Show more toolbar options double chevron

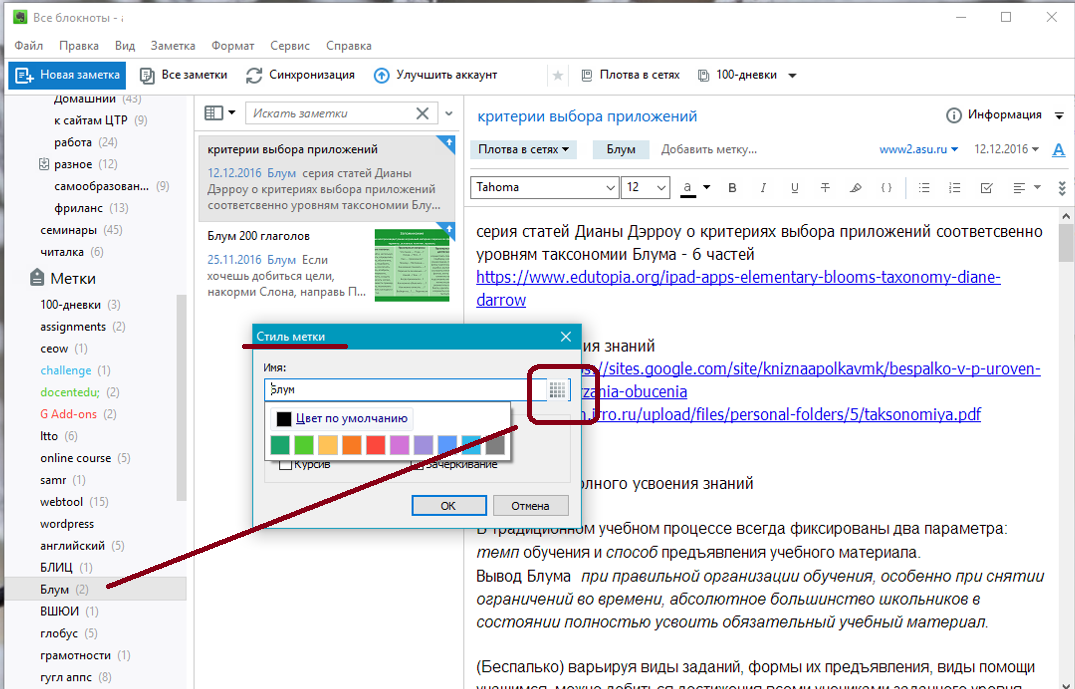pyautogui.click(x=1061, y=188)
